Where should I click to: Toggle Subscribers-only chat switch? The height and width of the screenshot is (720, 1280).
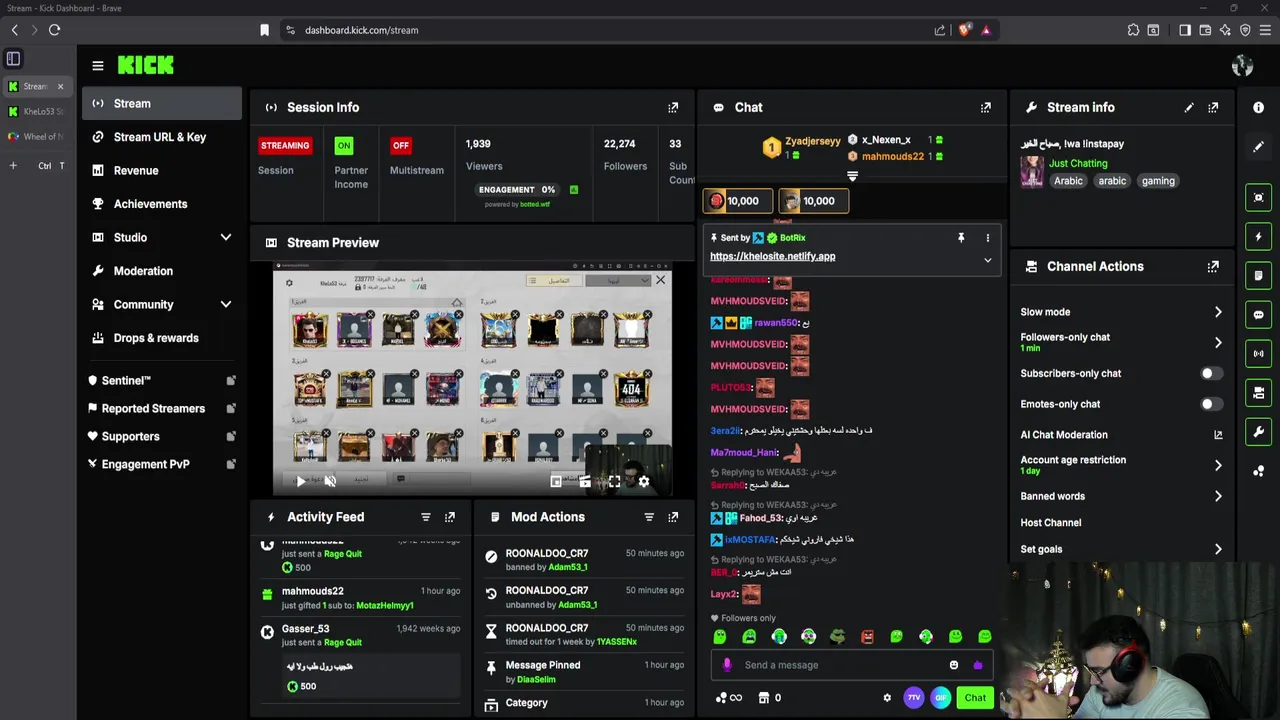click(x=1211, y=374)
